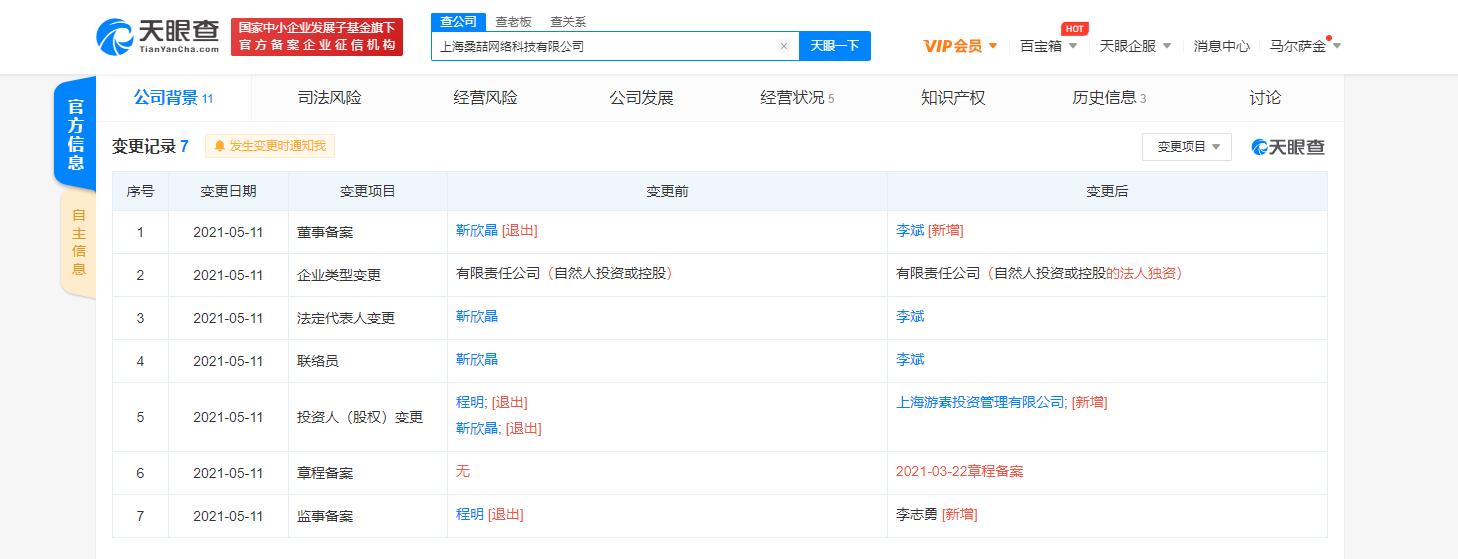Select the 查公司 search tab

tap(459, 22)
